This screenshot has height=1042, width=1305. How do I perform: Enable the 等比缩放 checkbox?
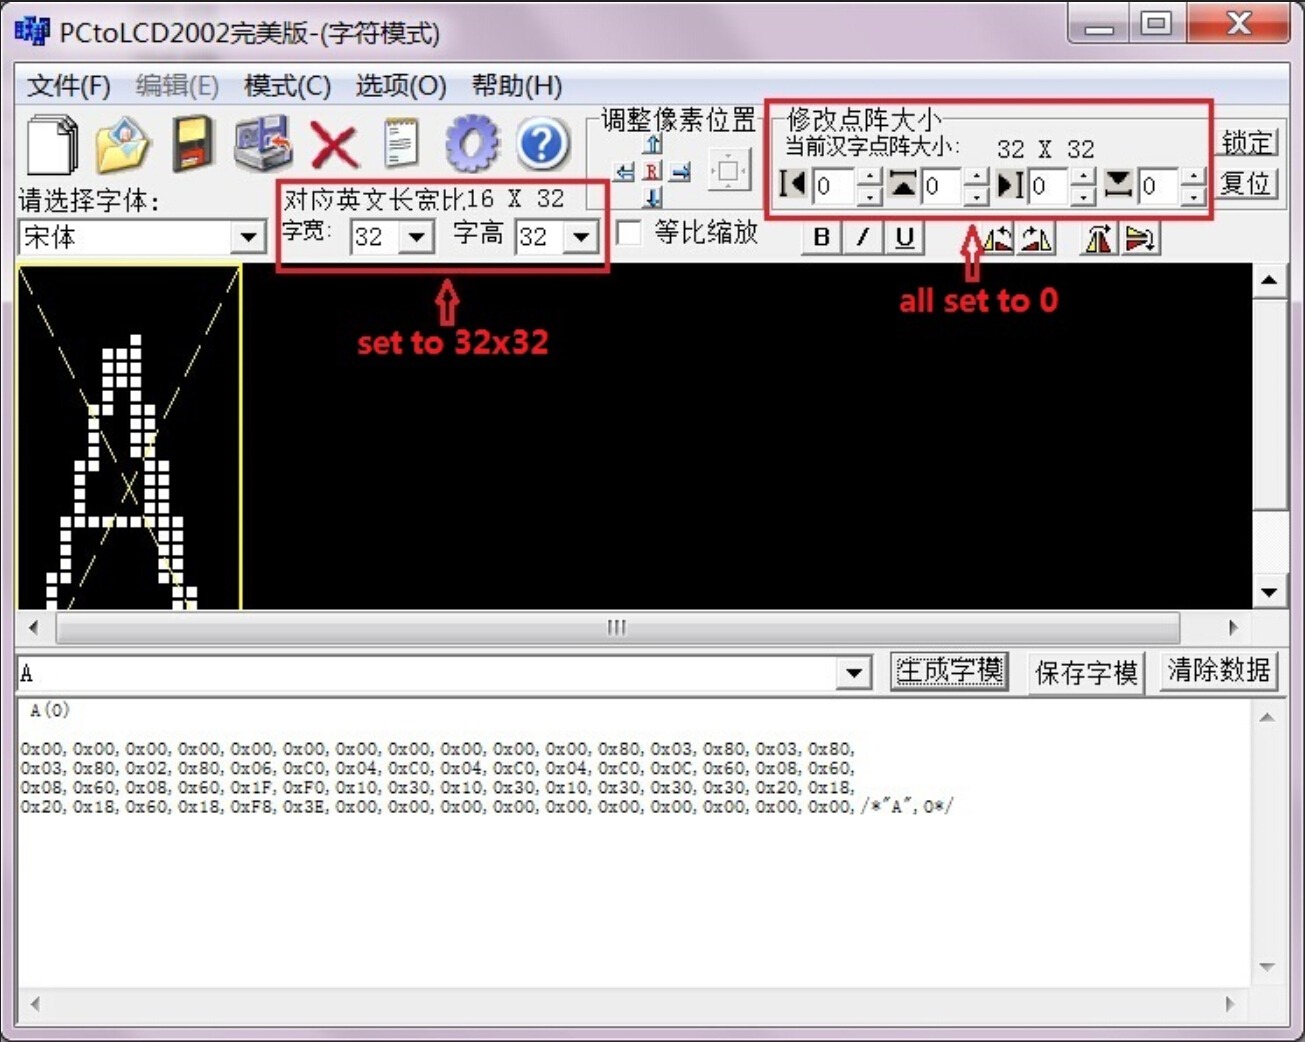pos(630,233)
